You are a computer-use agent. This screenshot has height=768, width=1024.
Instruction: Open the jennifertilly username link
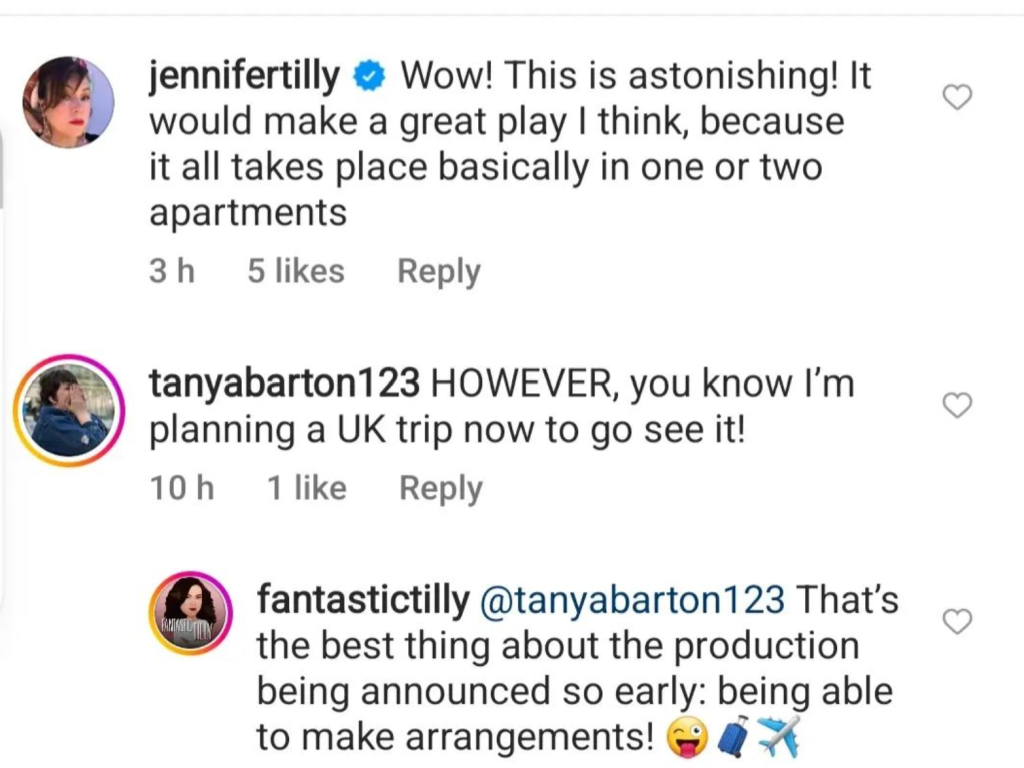(x=244, y=78)
